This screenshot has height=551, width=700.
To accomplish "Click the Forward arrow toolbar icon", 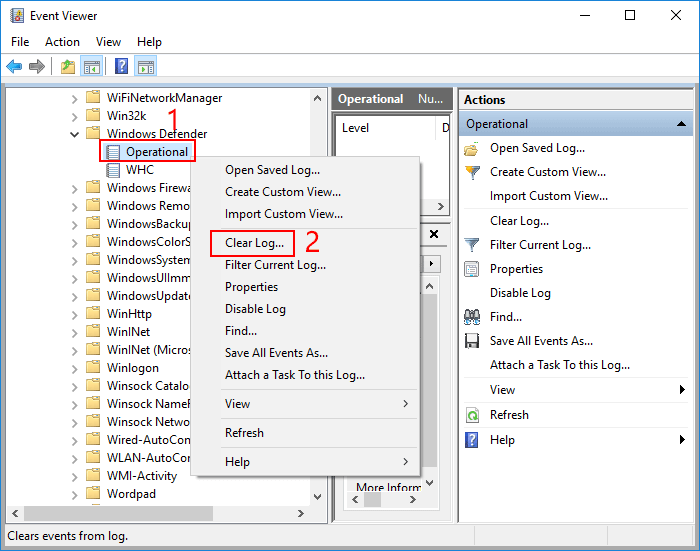I will (37, 67).
